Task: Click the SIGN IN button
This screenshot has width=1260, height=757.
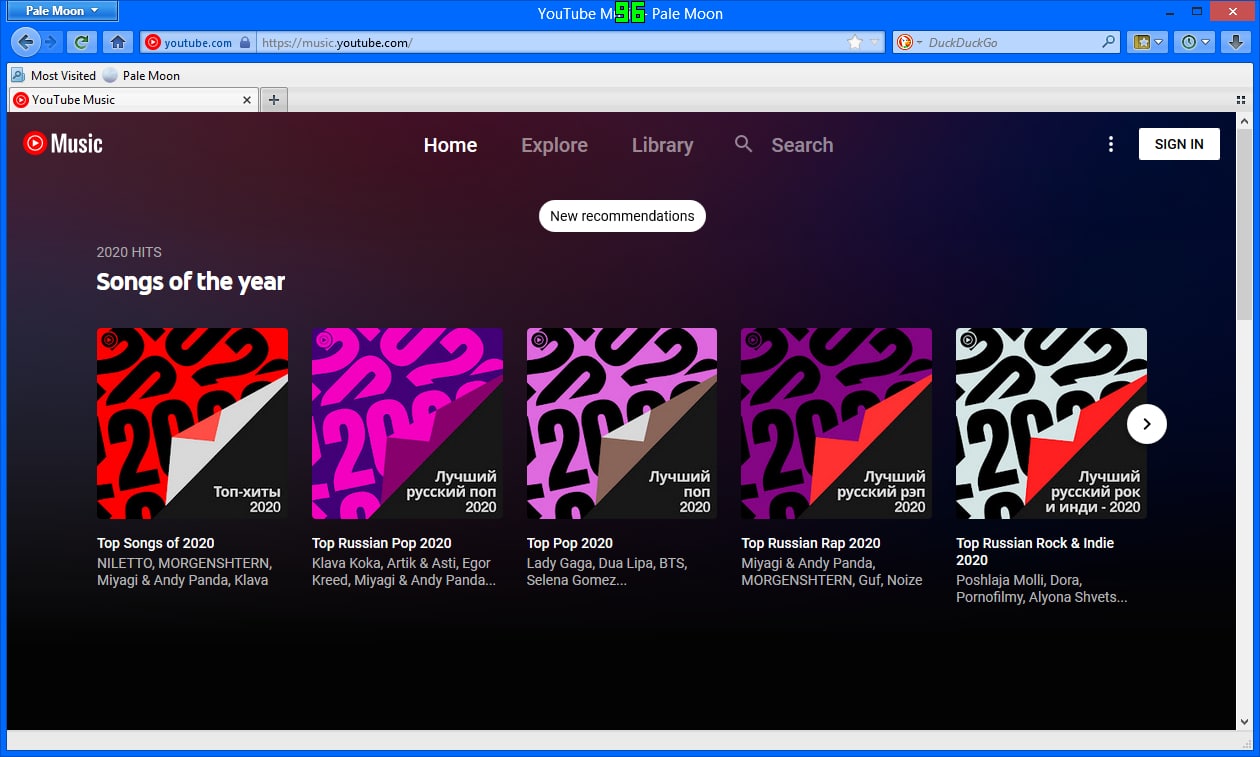Action: coord(1179,144)
